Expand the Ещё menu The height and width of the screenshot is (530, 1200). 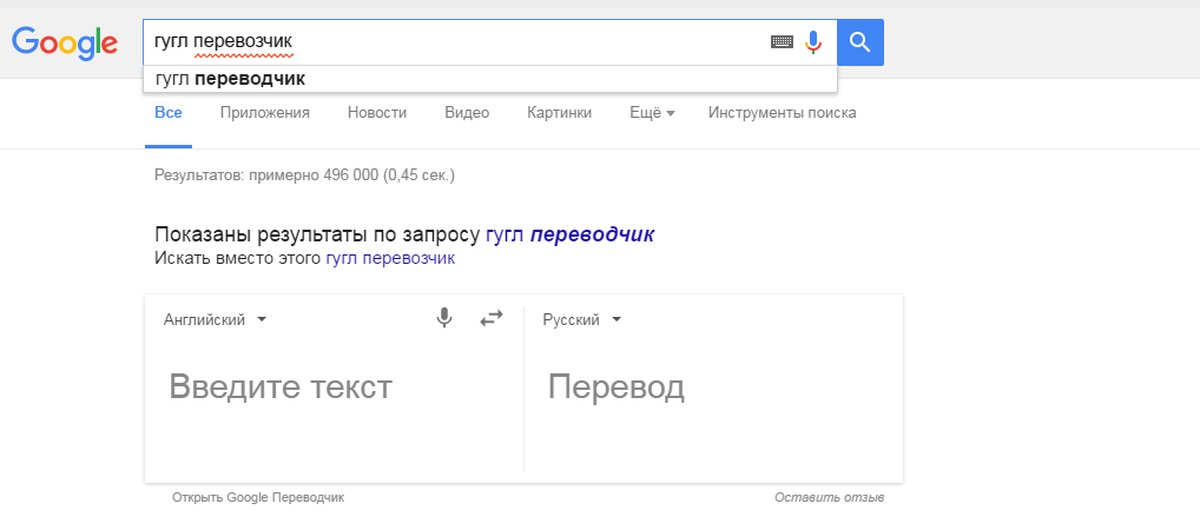click(x=652, y=113)
